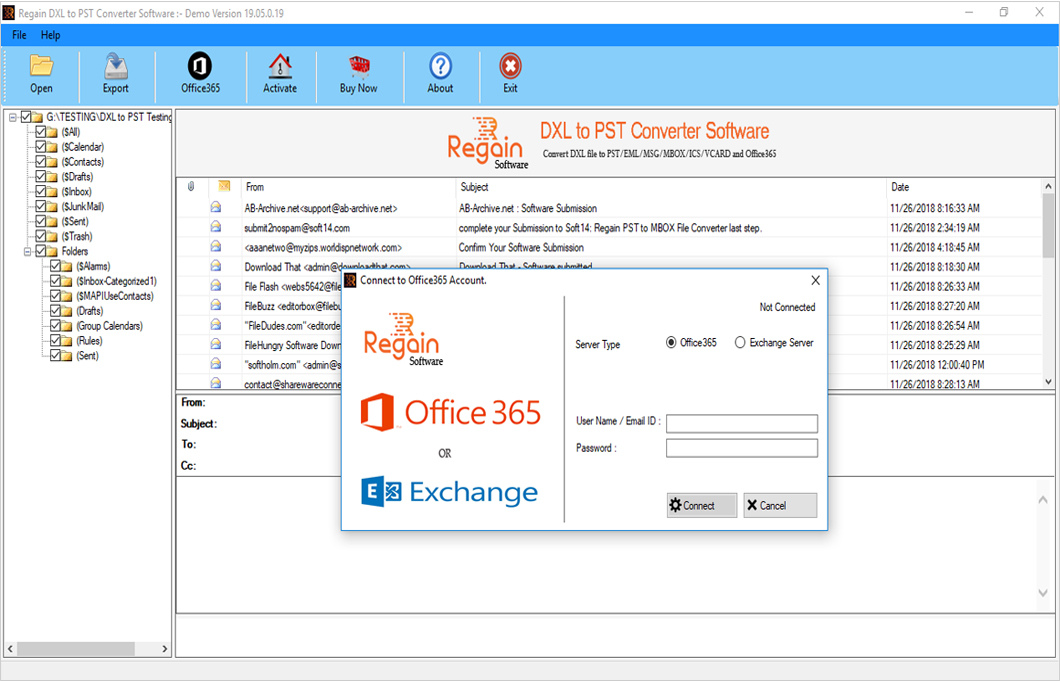Screen dimensions: 1060x681
Task: Click inside the User Name / Email ID field
Action: [742, 423]
